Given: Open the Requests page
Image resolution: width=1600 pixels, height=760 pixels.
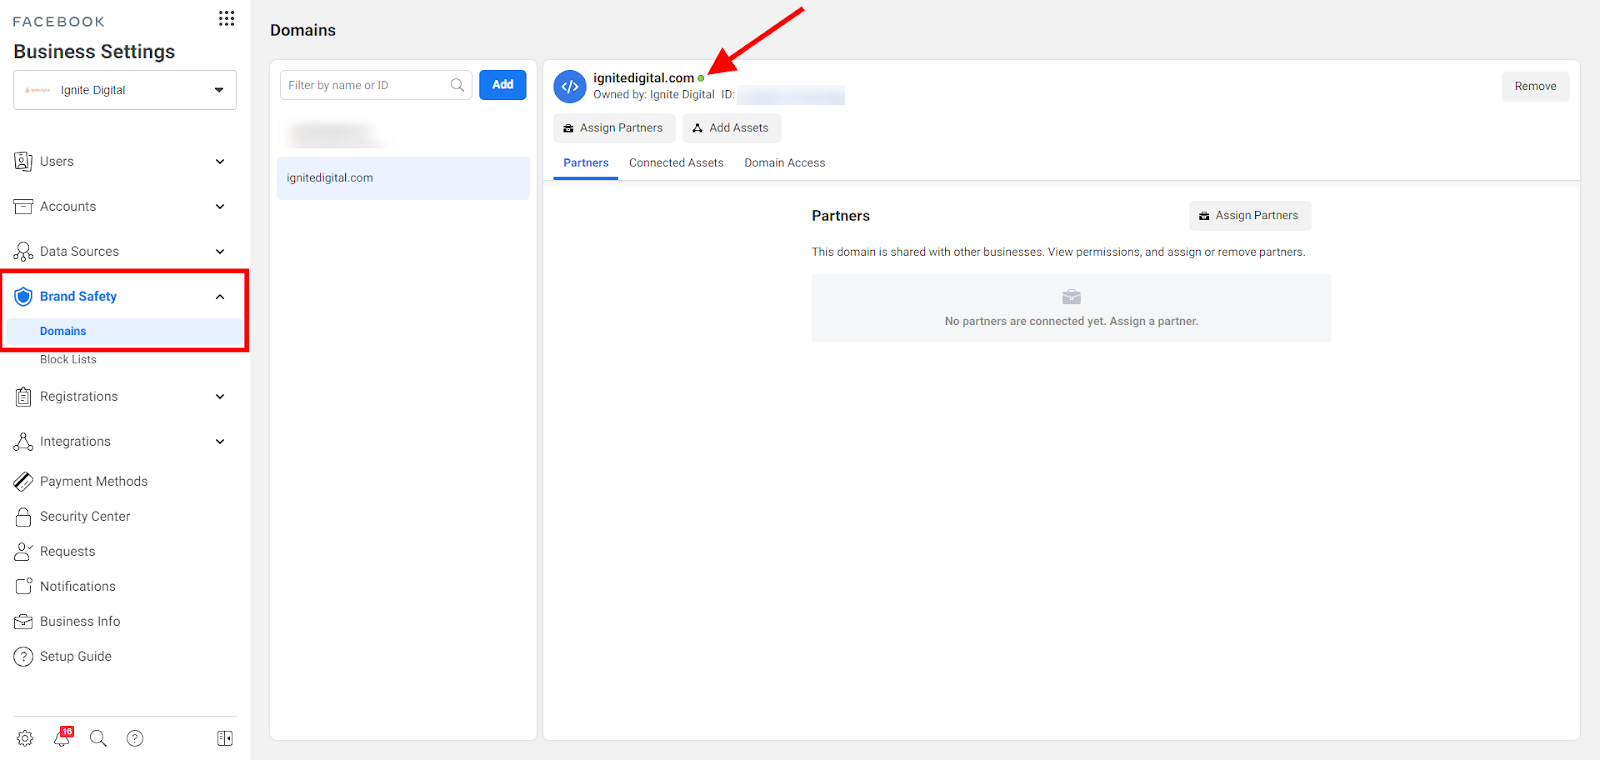Looking at the screenshot, I should pos(67,552).
